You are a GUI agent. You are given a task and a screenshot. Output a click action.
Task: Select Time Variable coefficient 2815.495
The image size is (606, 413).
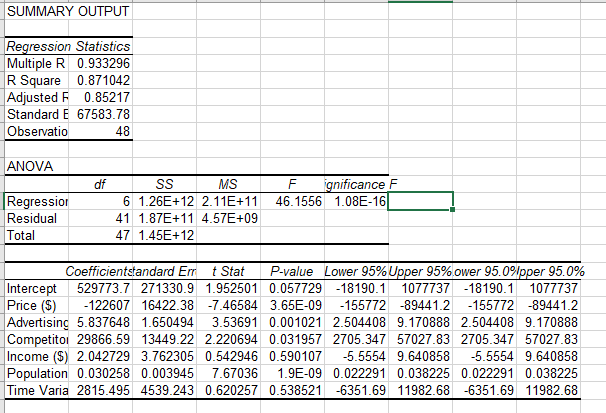point(100,390)
